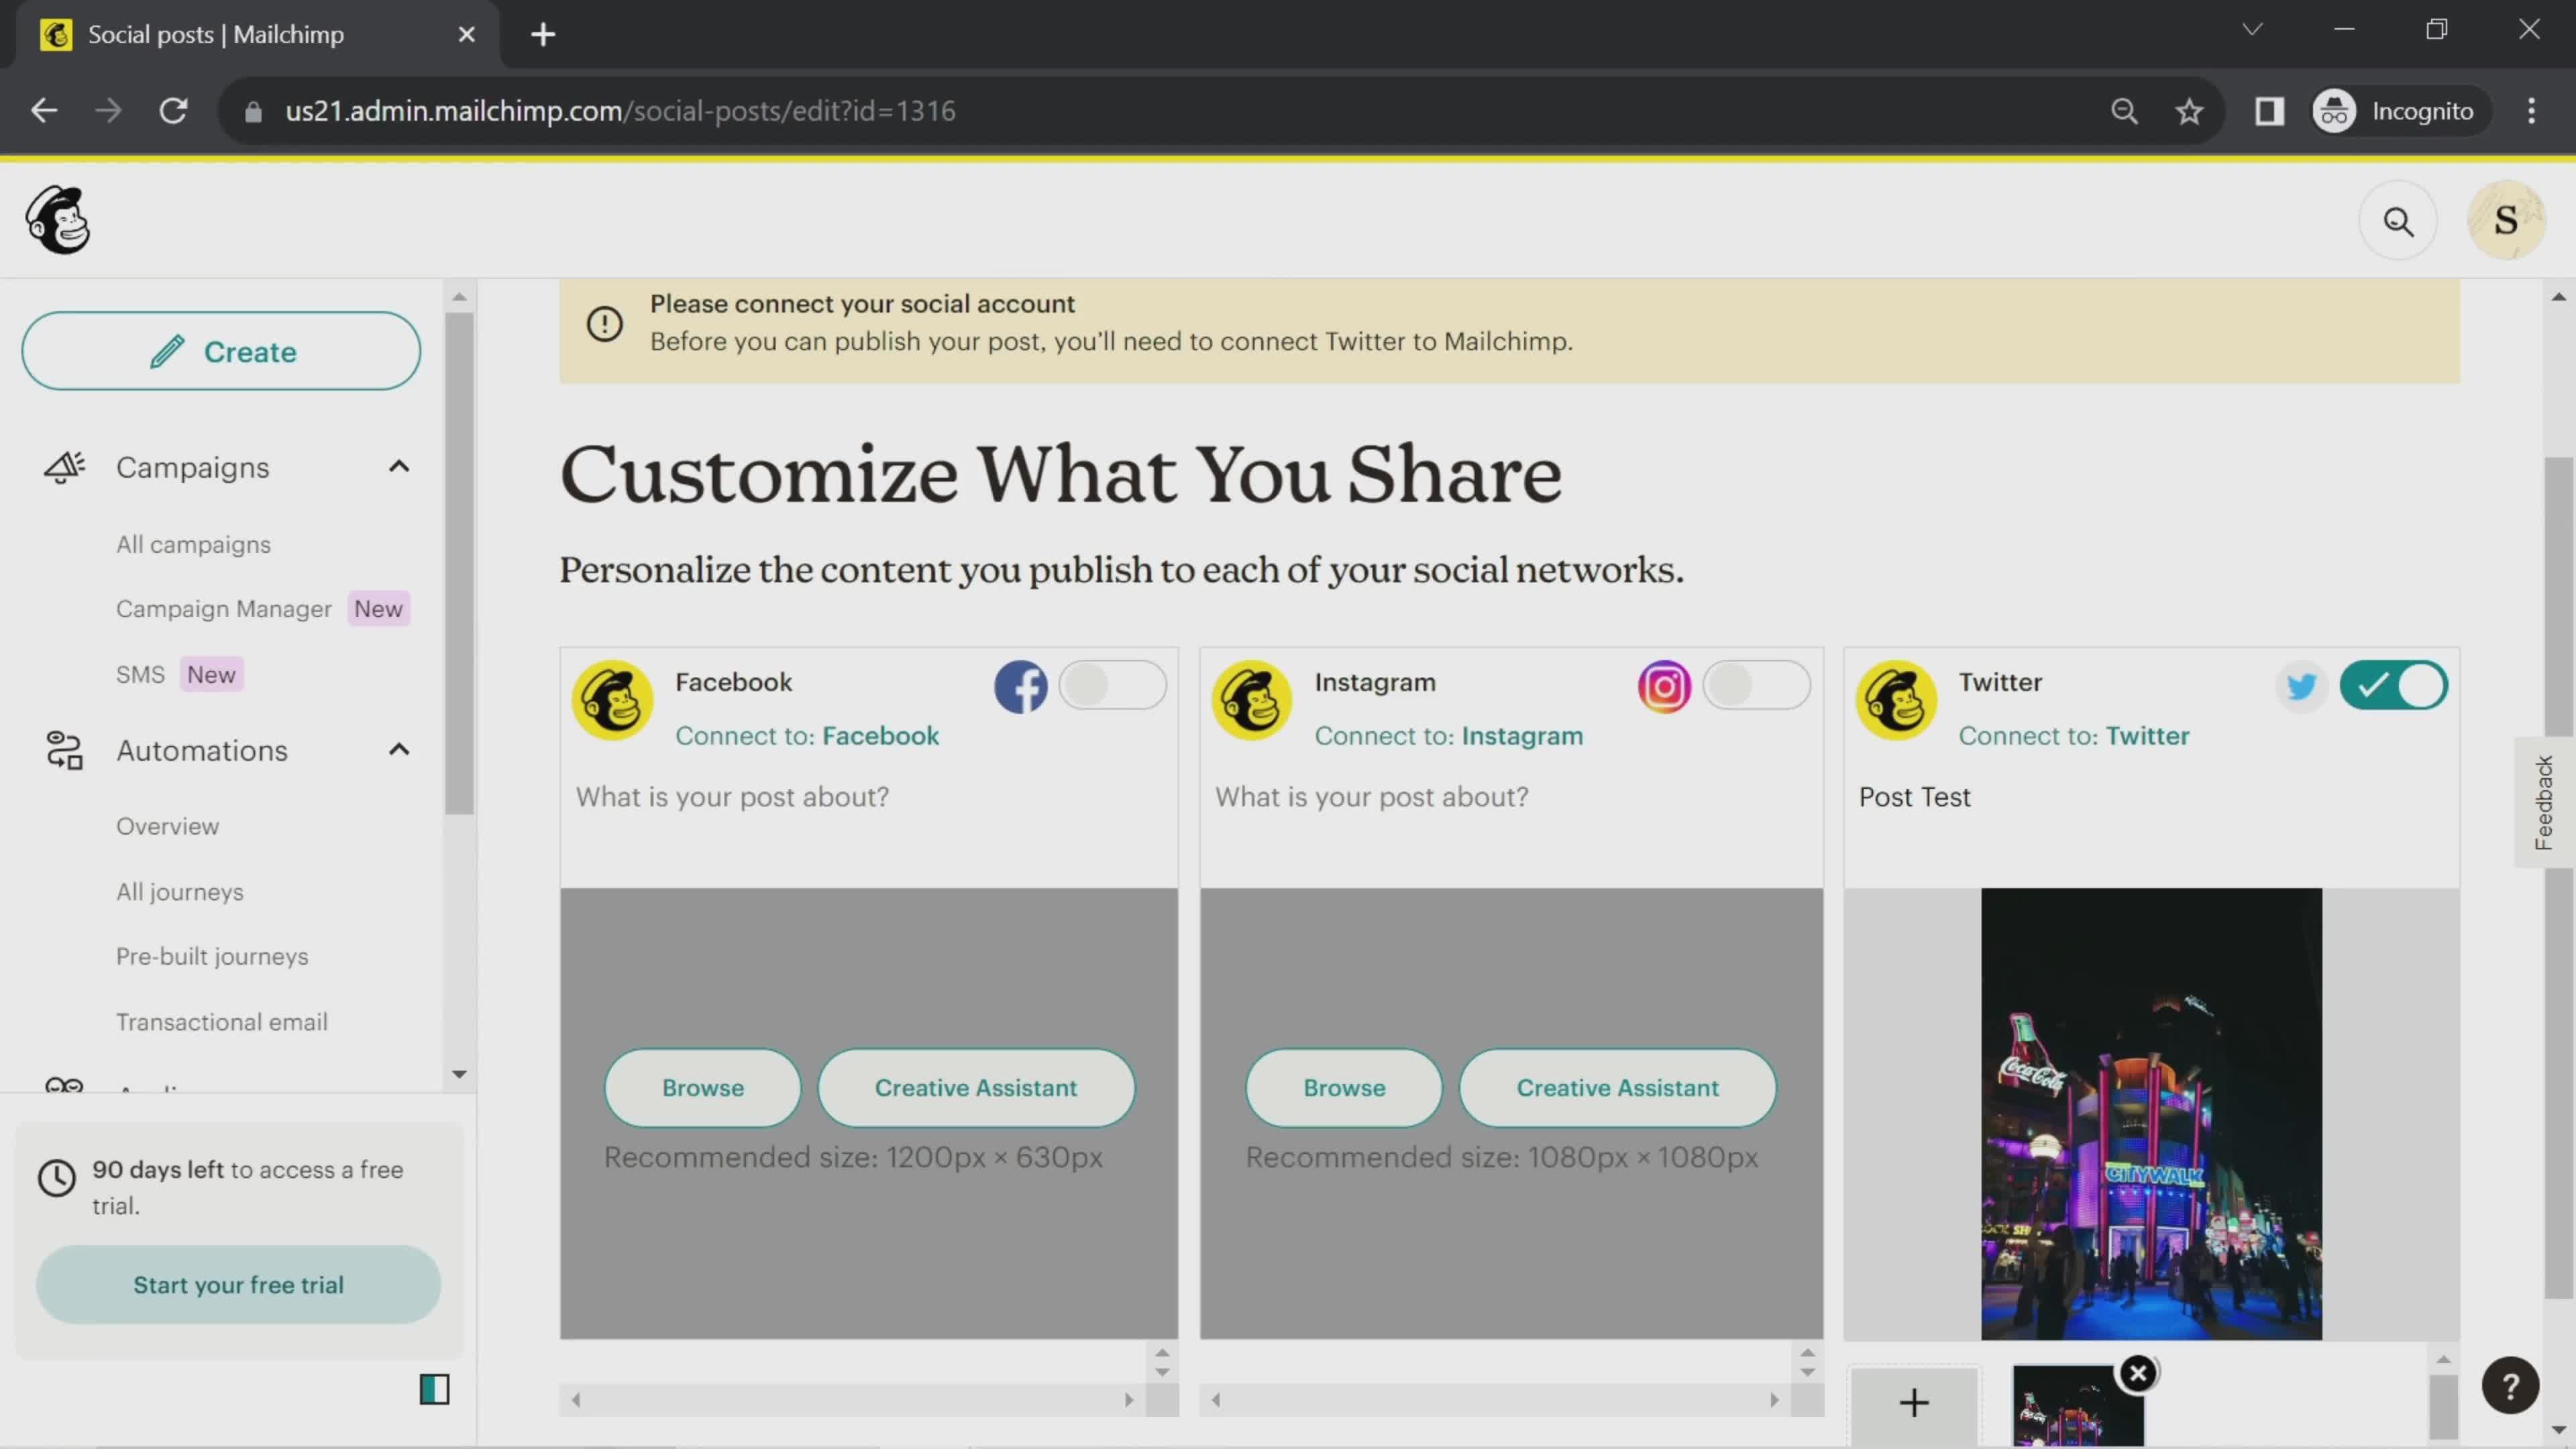Screen dimensions: 2576x1449
Task: Click the Facebook social network icon
Action: click(x=1022, y=686)
